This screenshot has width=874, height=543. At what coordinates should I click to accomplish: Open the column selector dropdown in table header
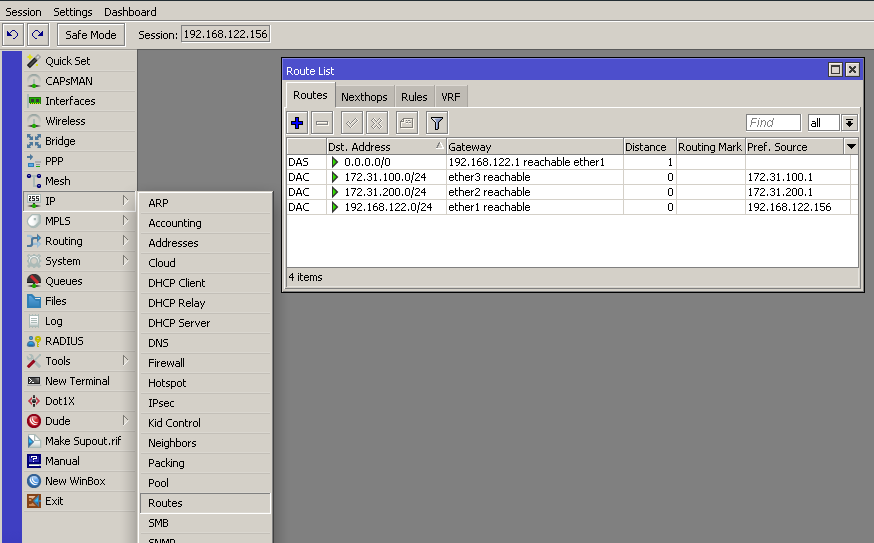tap(851, 146)
